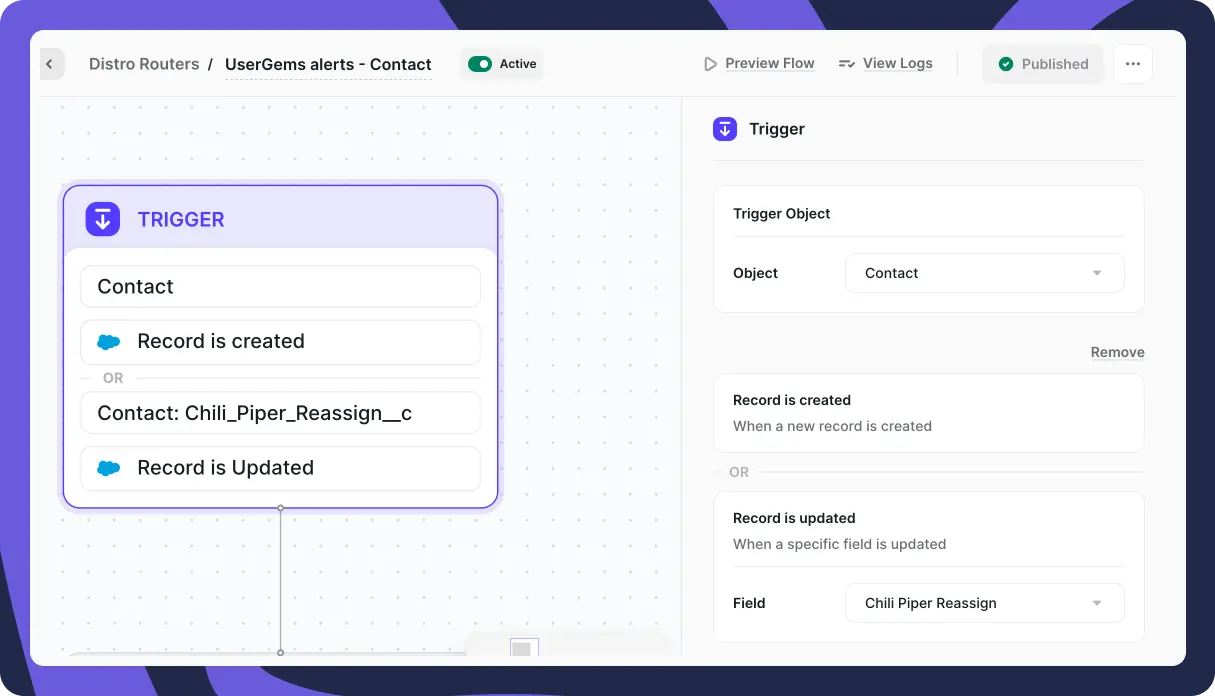Click the Trigger icon in right panel header

pos(725,129)
